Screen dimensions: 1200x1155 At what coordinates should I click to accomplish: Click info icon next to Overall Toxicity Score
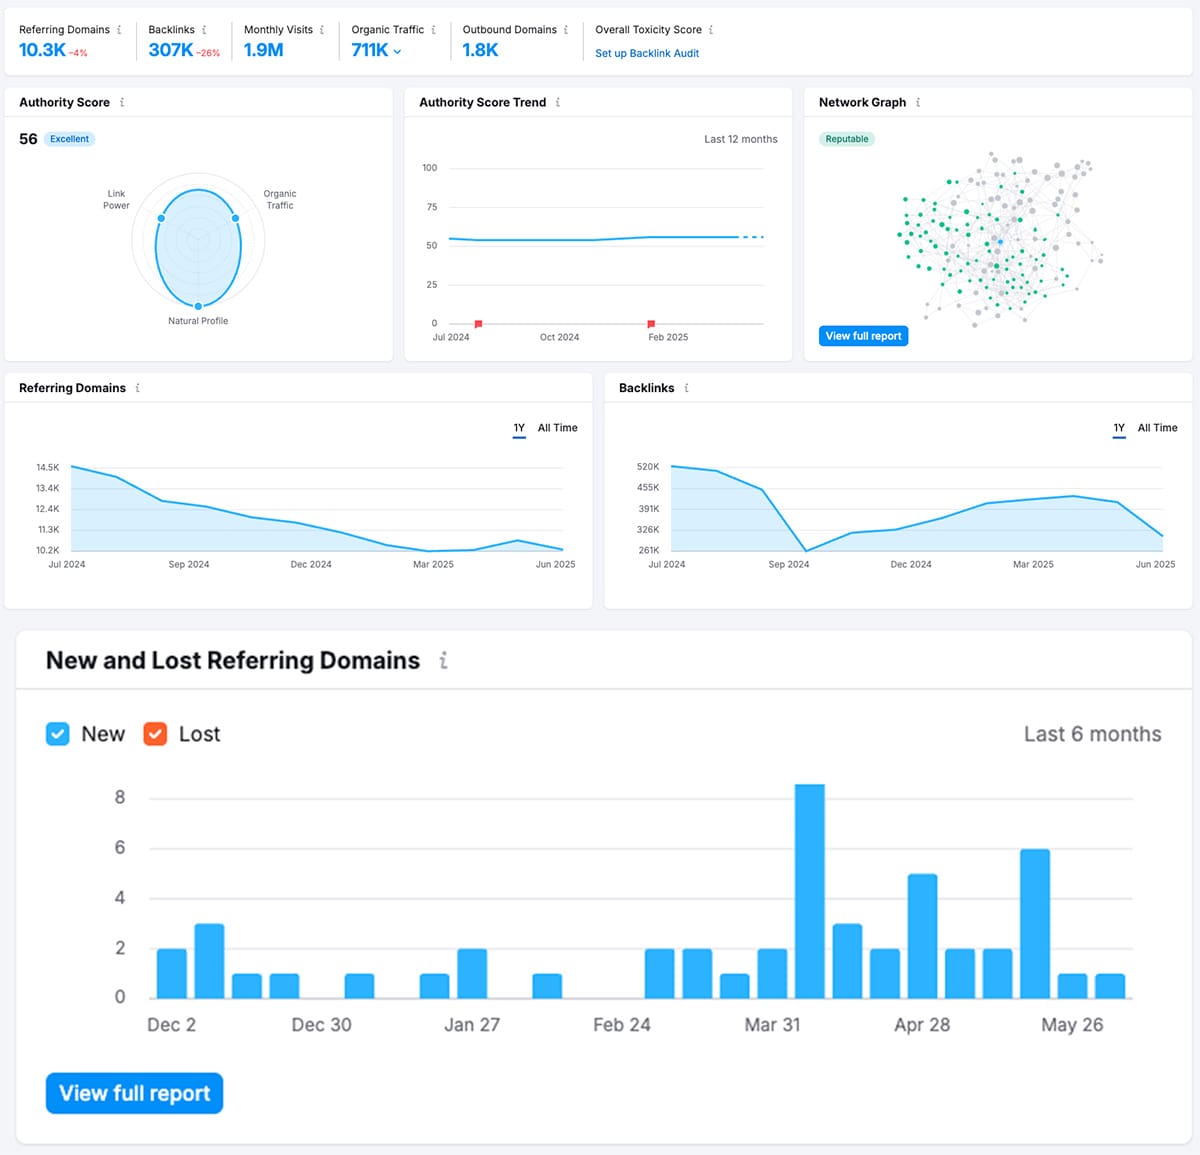[x=711, y=30]
